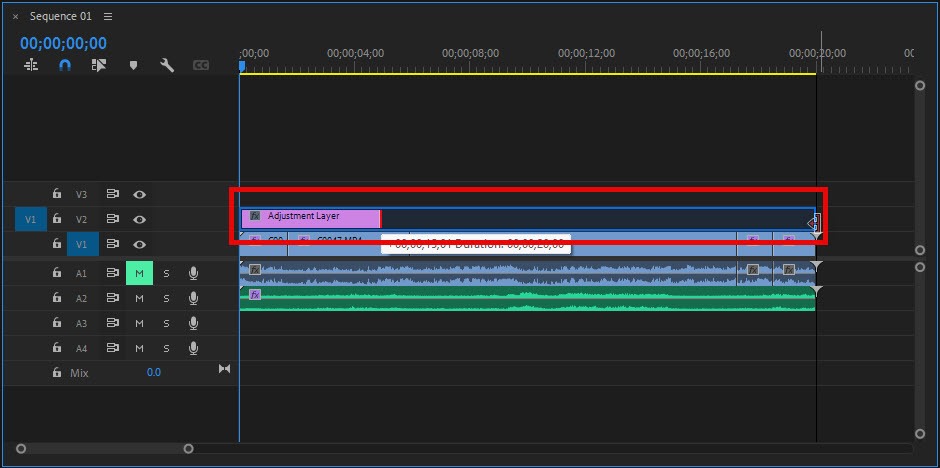Solo track A3
This screenshot has height=468, width=940.
click(166, 323)
